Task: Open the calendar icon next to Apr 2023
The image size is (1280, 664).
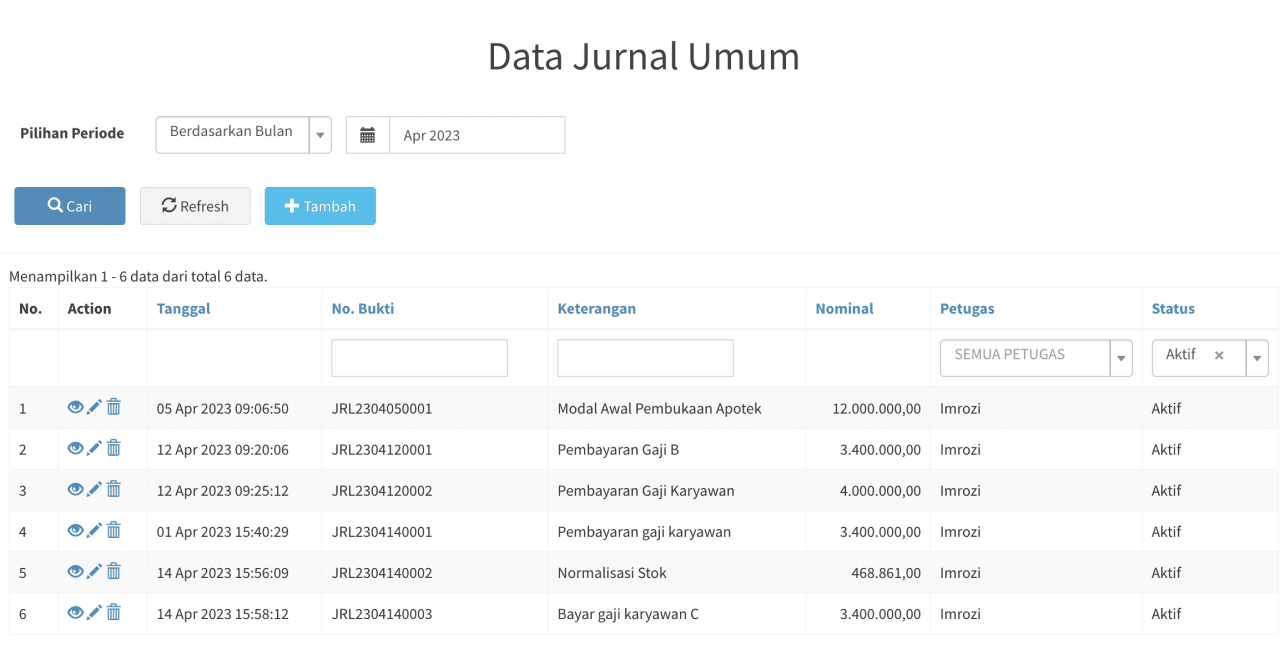Action: click(367, 135)
